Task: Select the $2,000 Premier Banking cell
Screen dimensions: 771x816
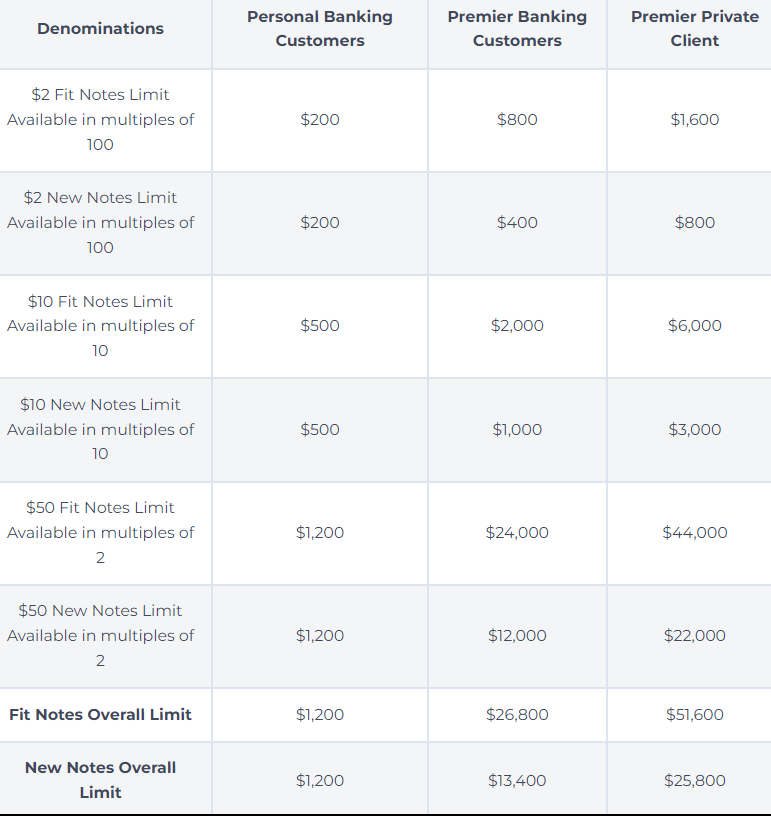Action: (x=517, y=326)
